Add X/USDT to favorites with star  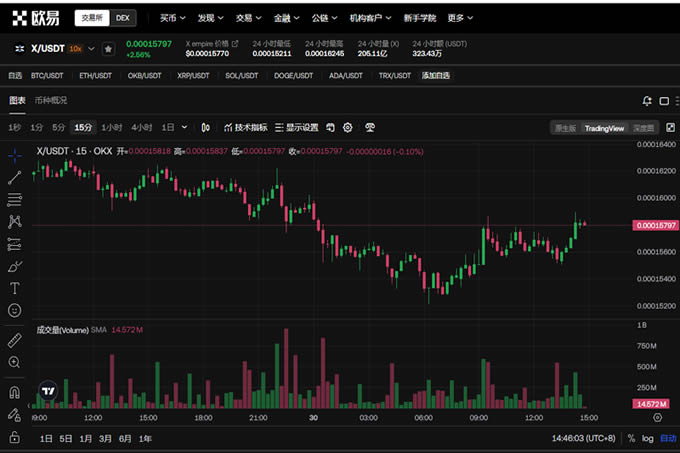coord(108,49)
